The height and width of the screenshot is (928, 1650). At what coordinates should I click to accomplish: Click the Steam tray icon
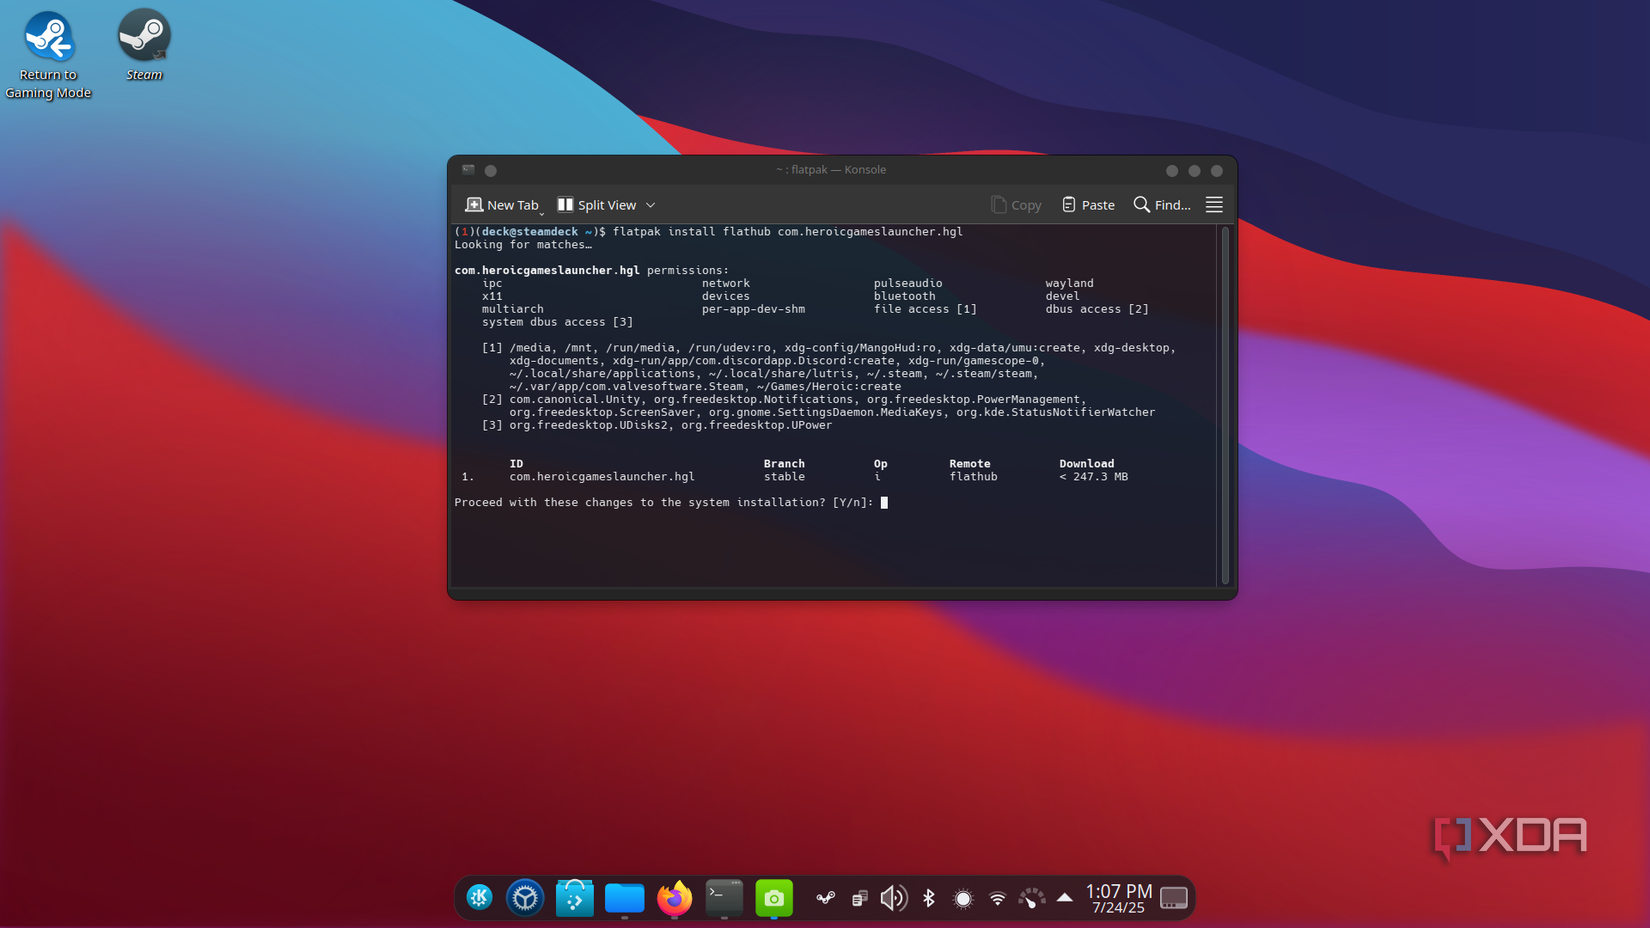tap(825, 898)
